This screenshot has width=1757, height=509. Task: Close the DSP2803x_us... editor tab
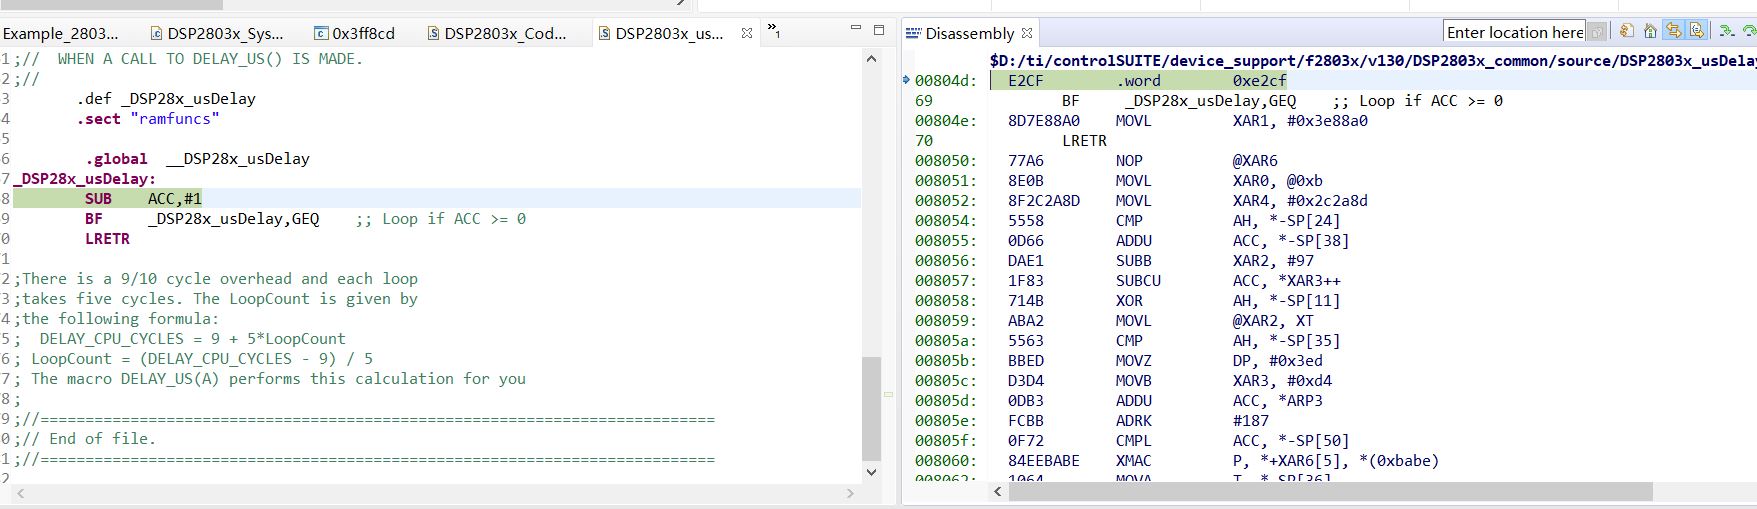tap(746, 33)
